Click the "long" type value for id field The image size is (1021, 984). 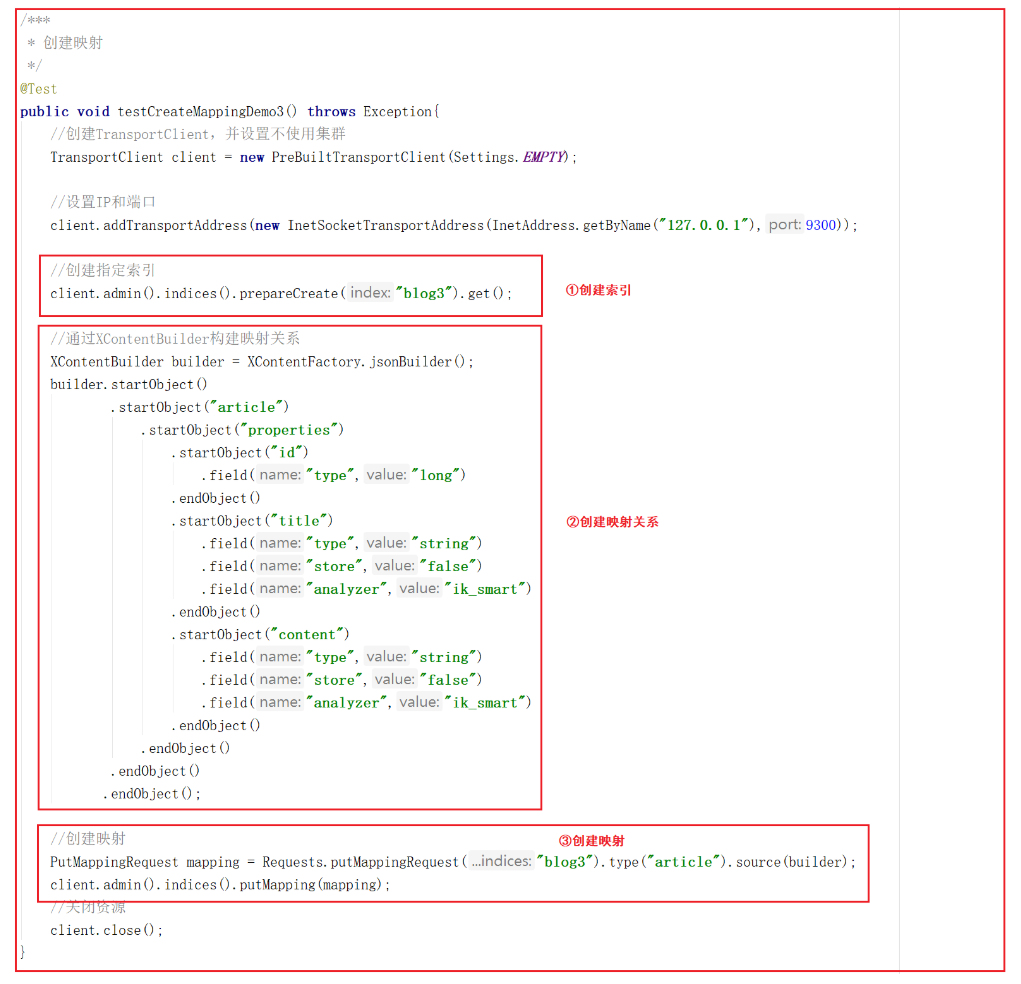(x=439, y=474)
